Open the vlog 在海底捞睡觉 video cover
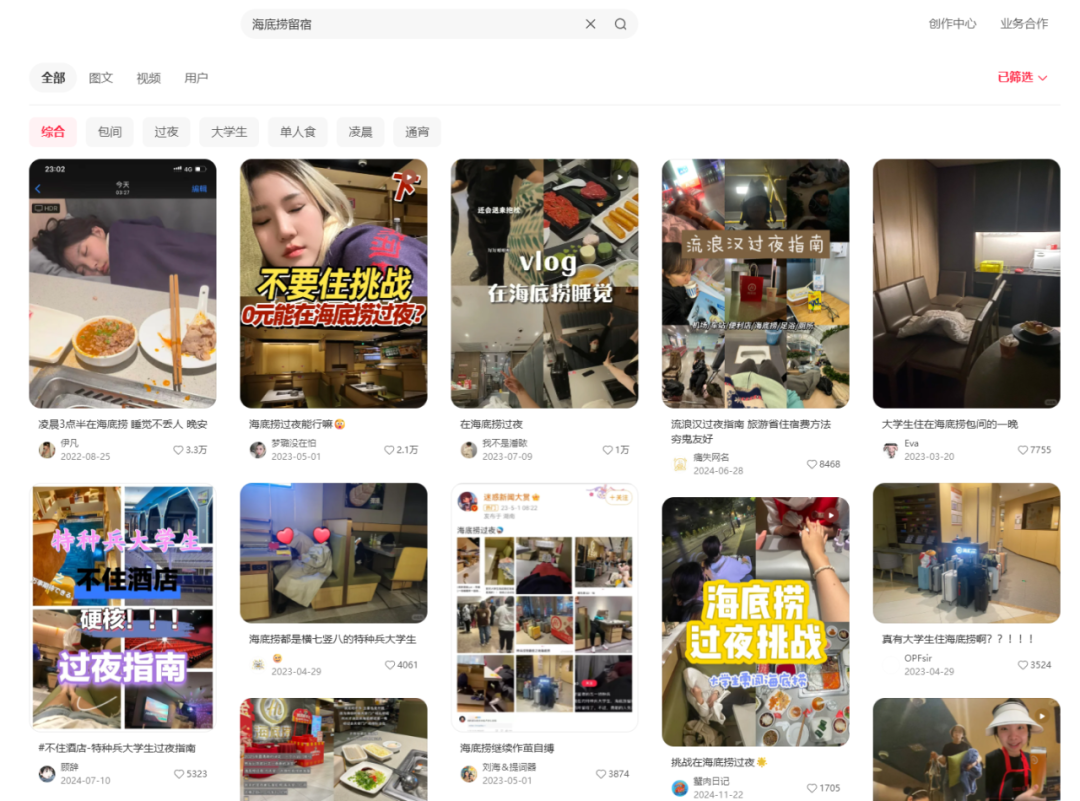The image size is (1080, 801). [x=545, y=284]
